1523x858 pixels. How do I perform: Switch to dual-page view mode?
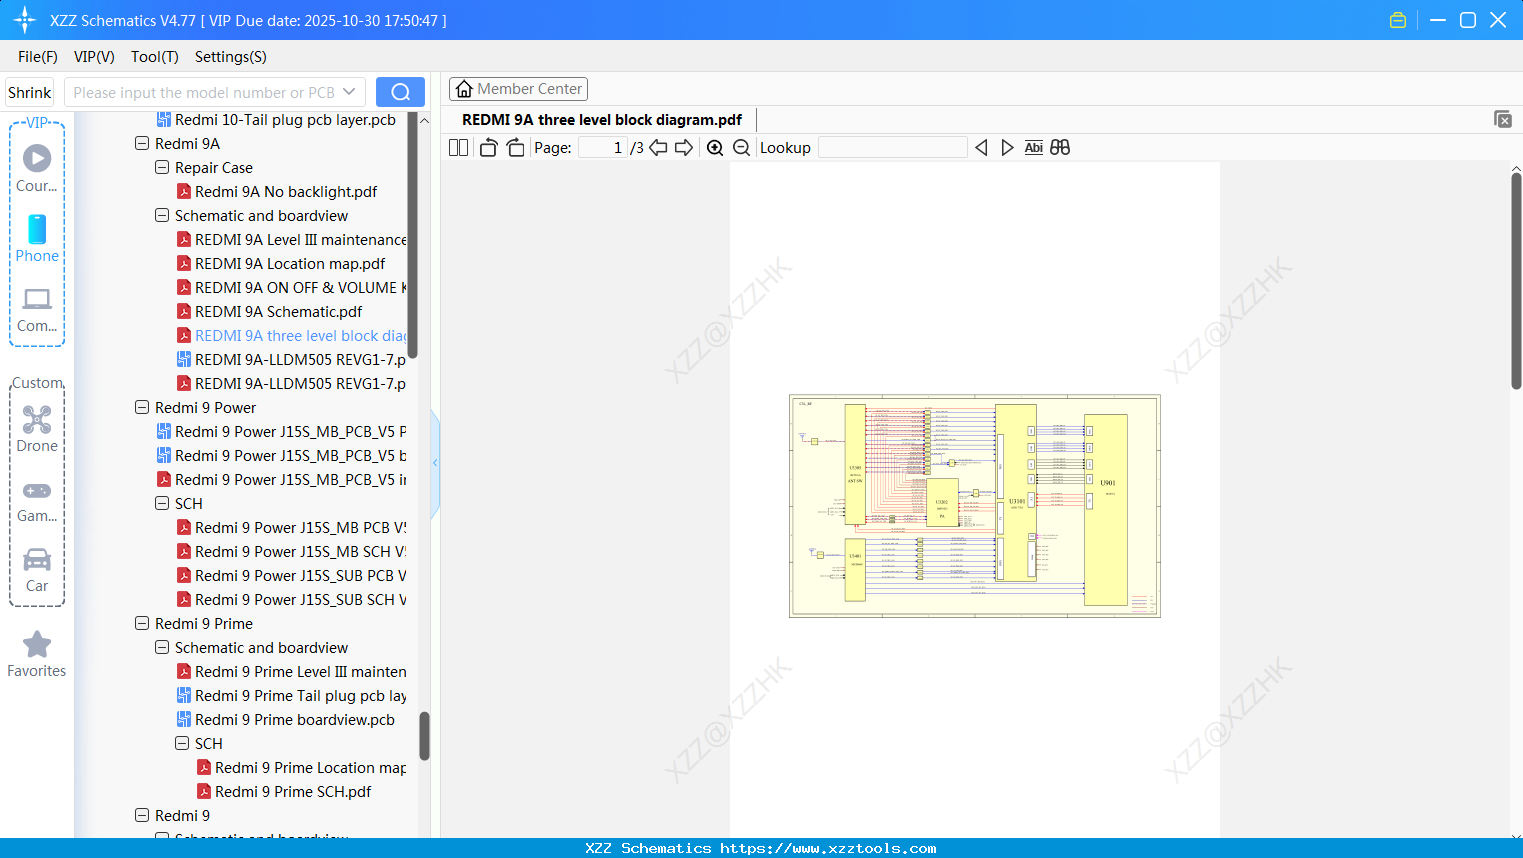(457, 147)
